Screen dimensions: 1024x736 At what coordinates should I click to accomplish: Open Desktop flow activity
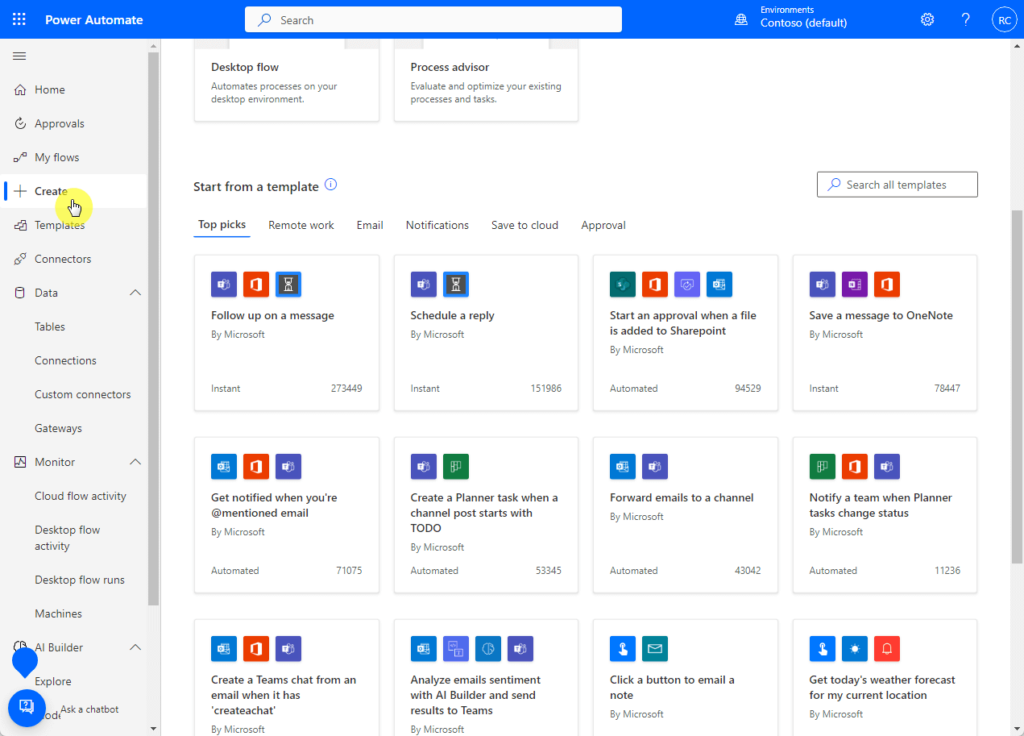pyautogui.click(x=67, y=538)
